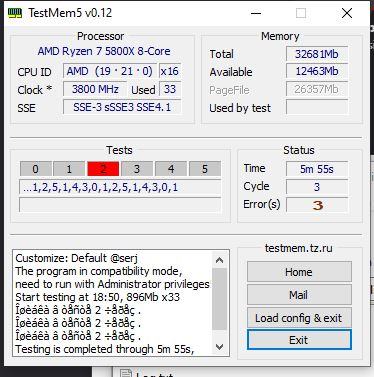Viewport: 374px width, 377px height.
Task: Click the x16 thread count field
Action: [x=170, y=71]
